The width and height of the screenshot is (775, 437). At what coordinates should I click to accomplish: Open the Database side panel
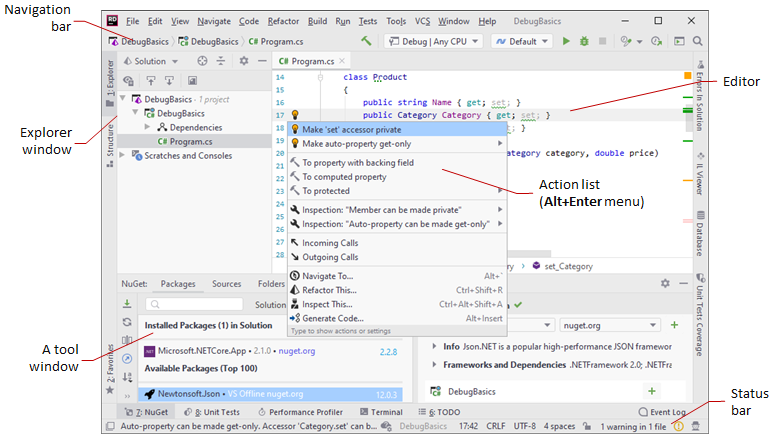(700, 234)
